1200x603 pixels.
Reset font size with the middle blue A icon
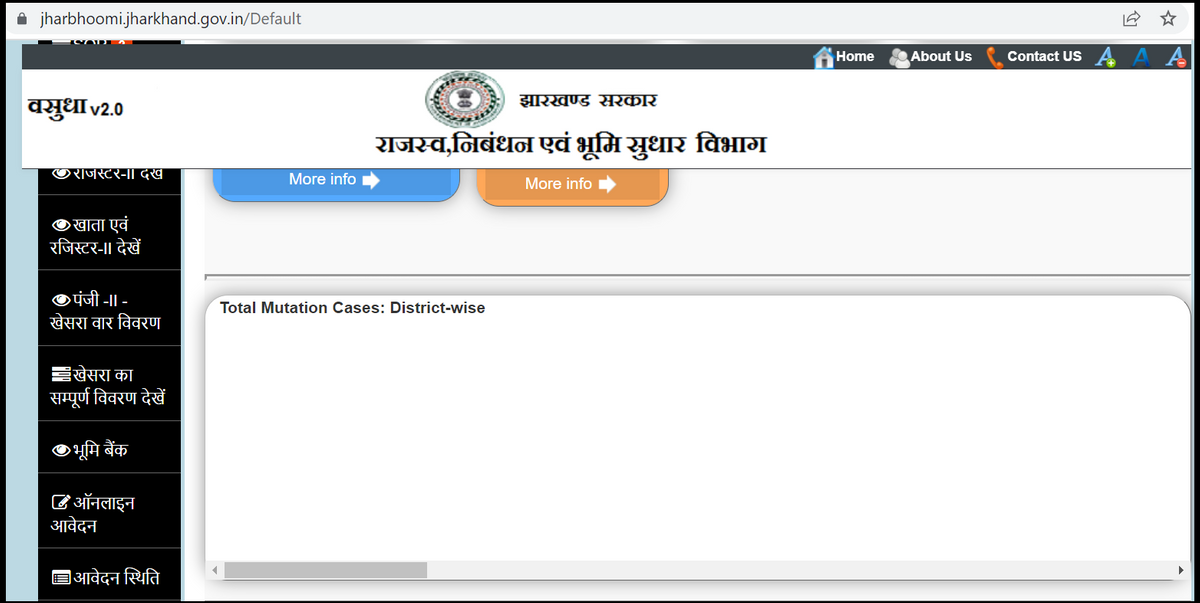click(1141, 57)
